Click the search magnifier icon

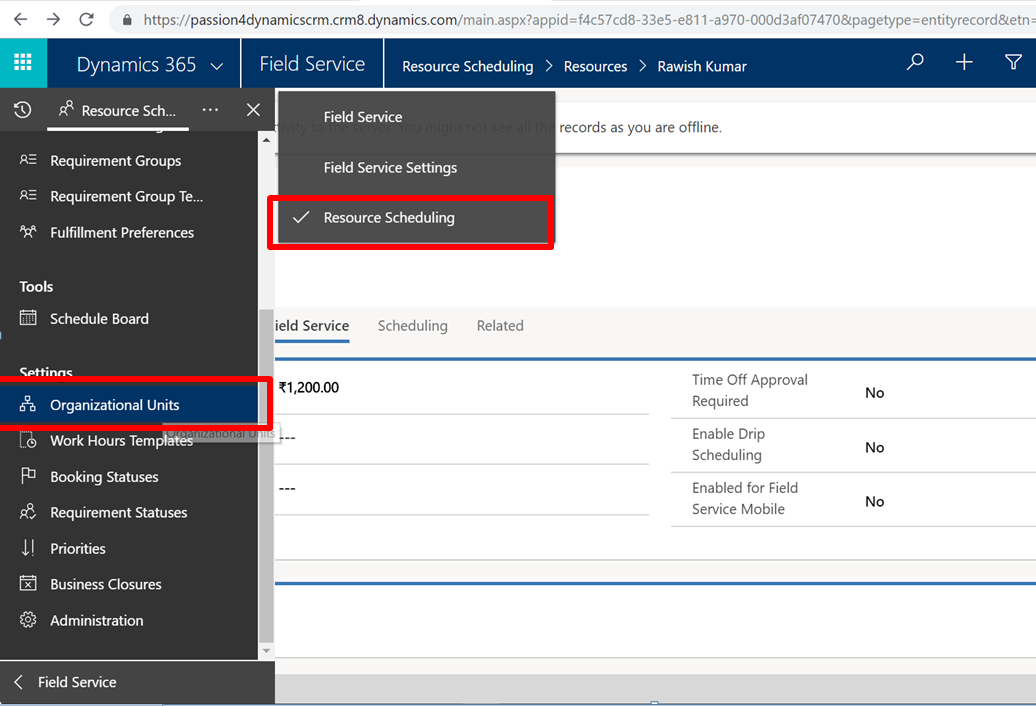pos(915,63)
